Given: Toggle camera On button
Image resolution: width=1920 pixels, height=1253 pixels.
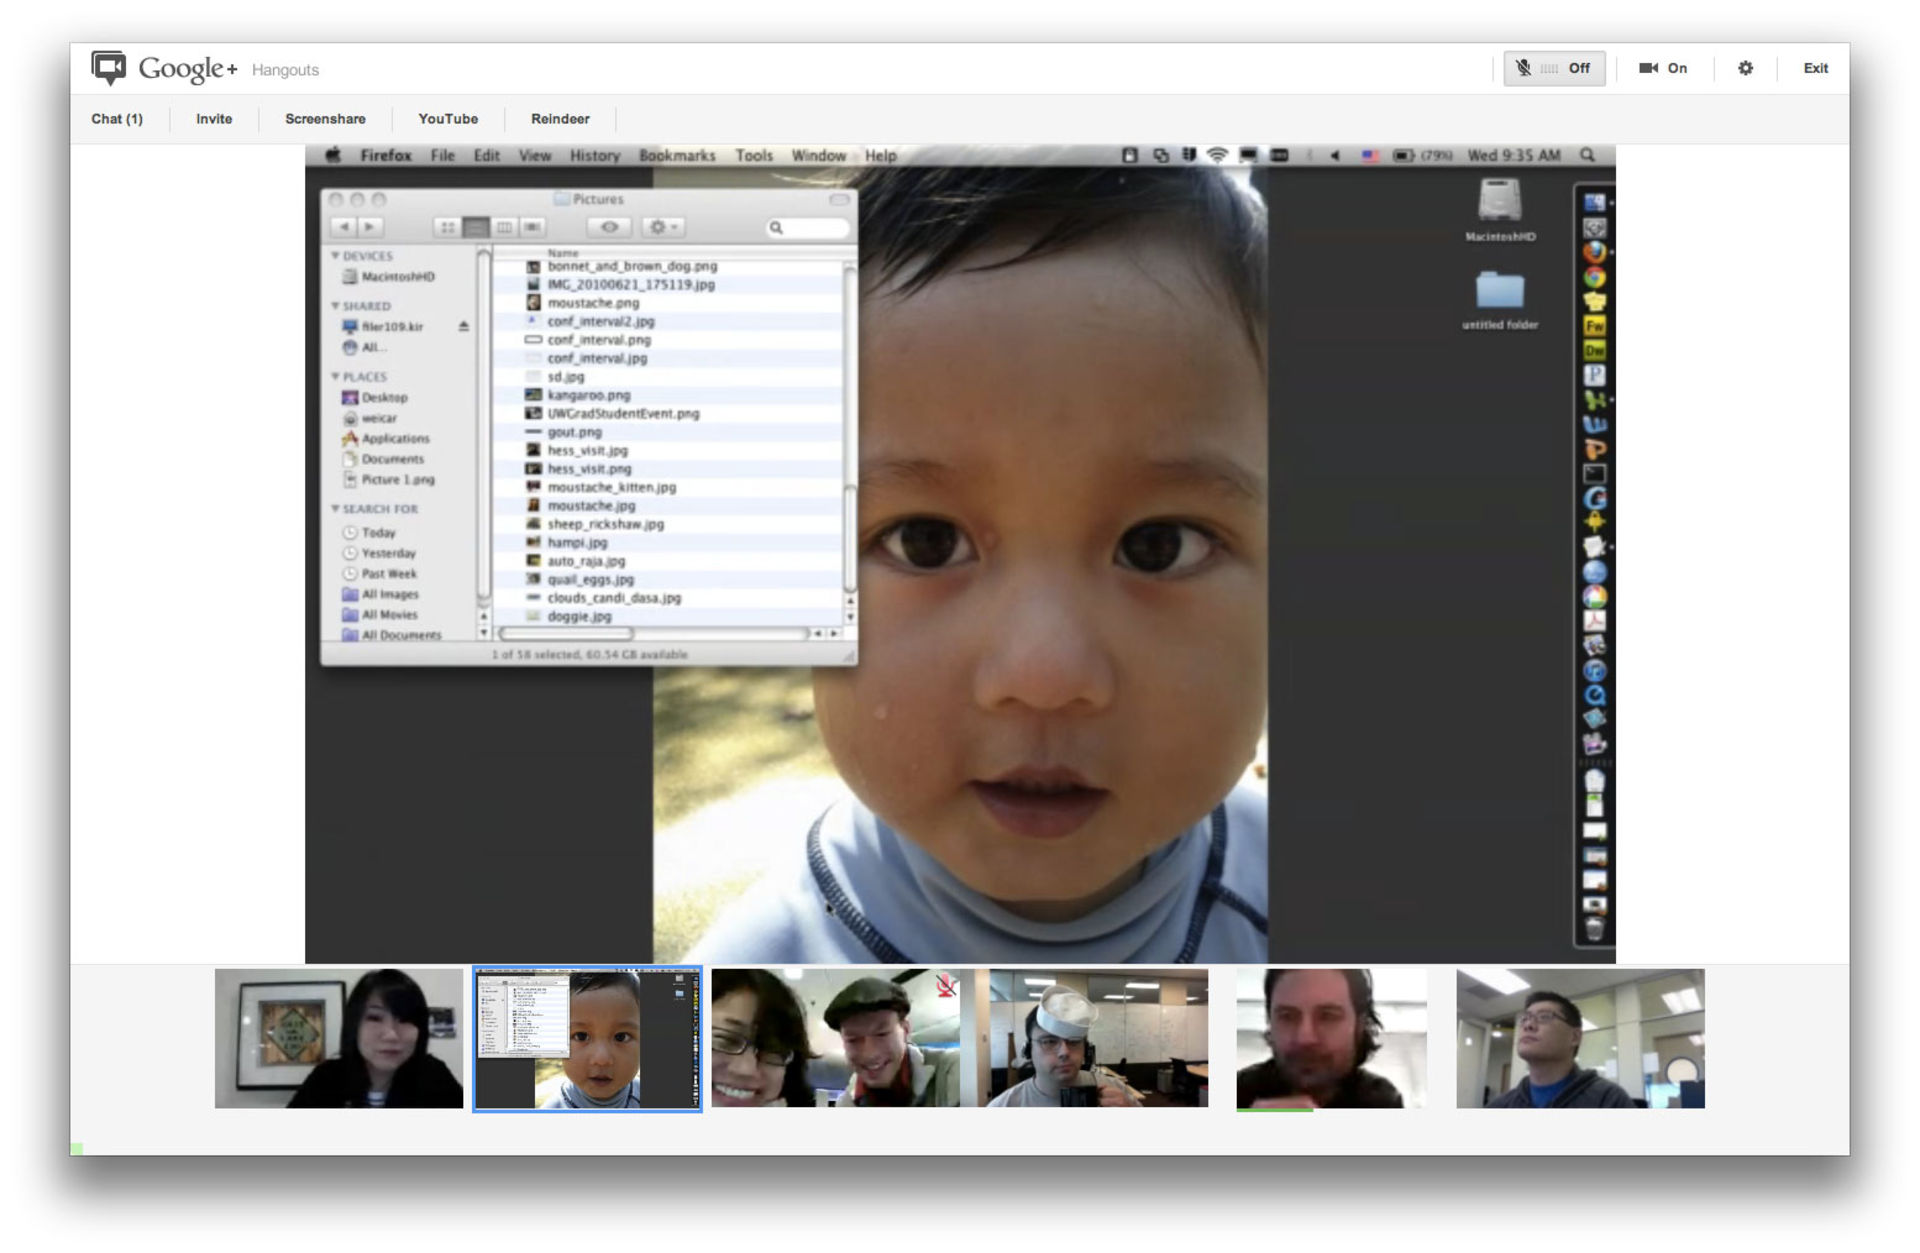Looking at the screenshot, I should click(x=1662, y=68).
